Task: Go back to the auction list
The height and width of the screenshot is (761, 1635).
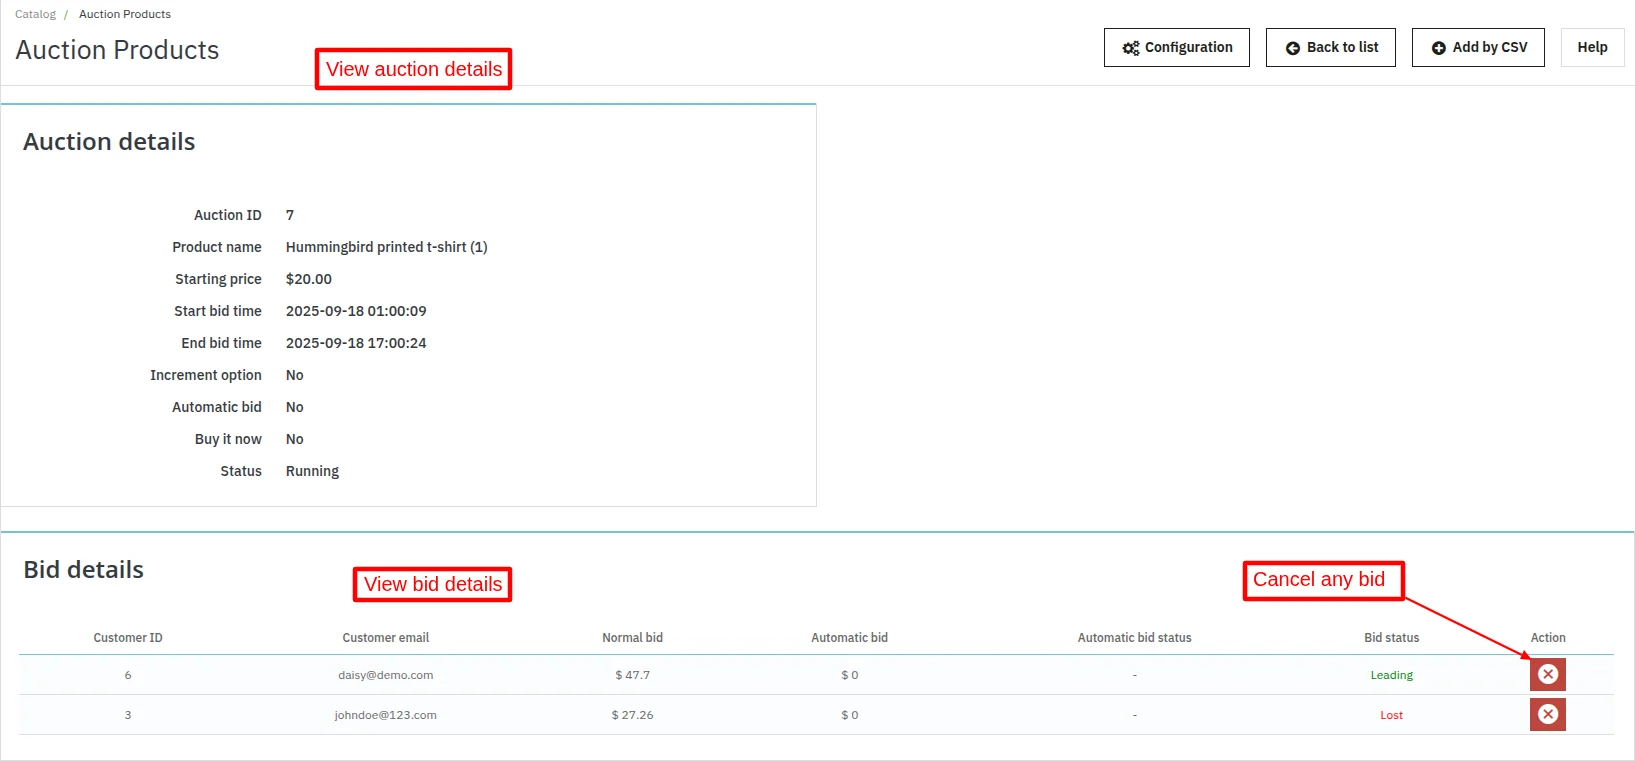Action: coord(1331,47)
